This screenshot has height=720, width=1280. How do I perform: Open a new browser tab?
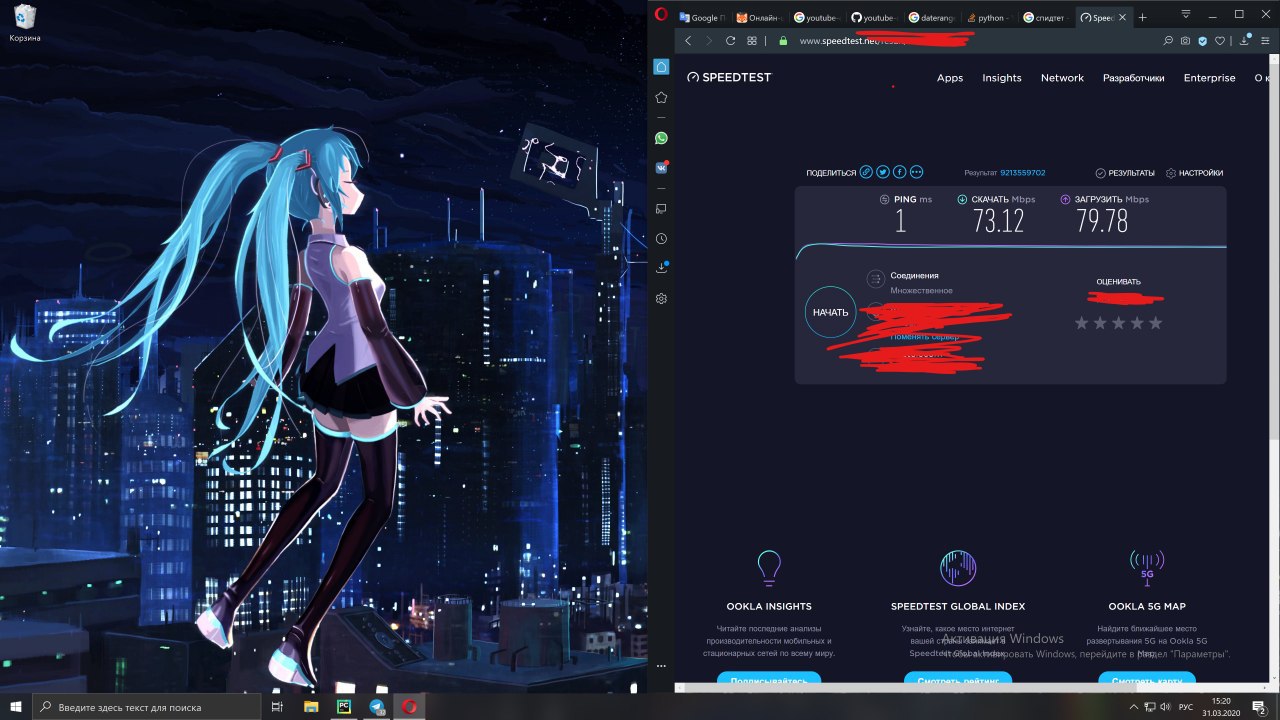1143,17
